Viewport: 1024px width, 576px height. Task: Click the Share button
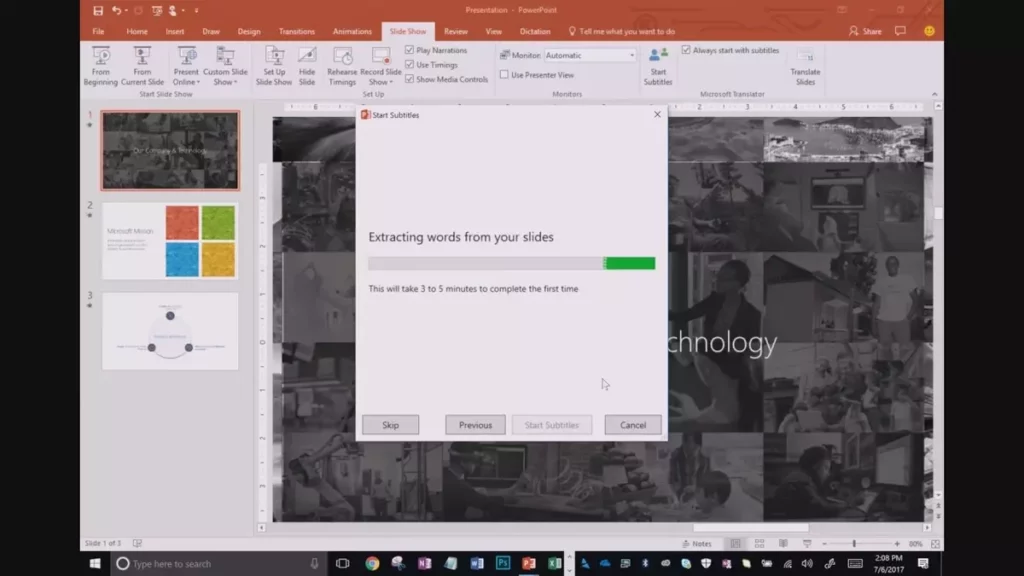click(x=865, y=31)
